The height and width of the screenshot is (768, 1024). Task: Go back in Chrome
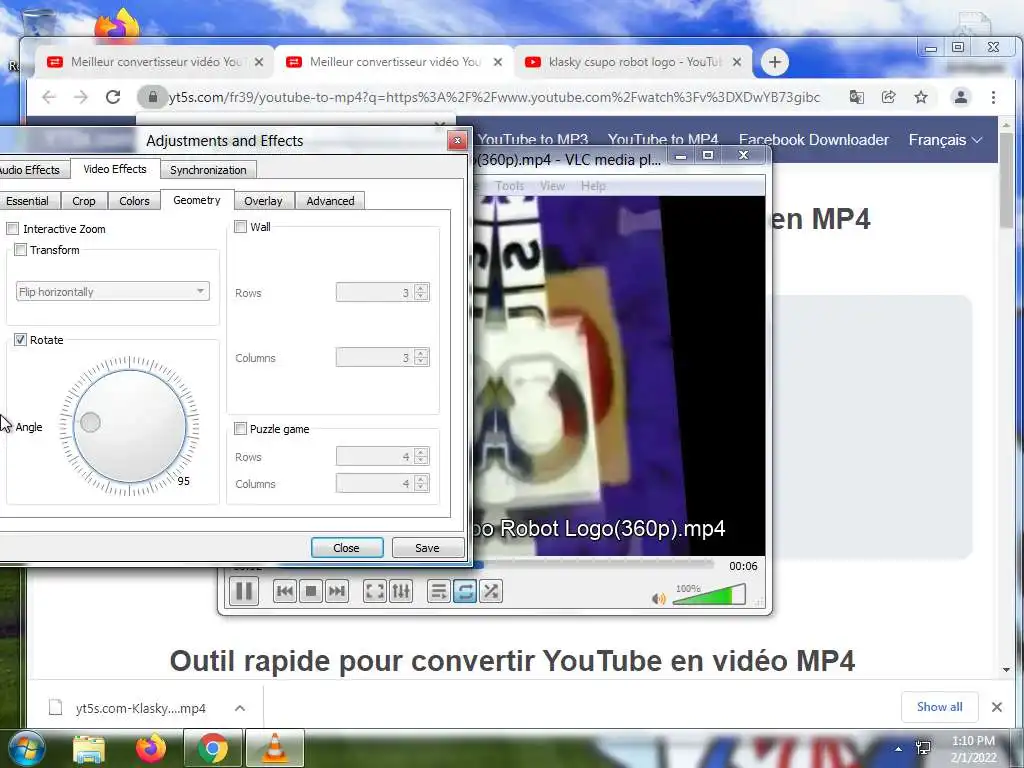click(49, 97)
